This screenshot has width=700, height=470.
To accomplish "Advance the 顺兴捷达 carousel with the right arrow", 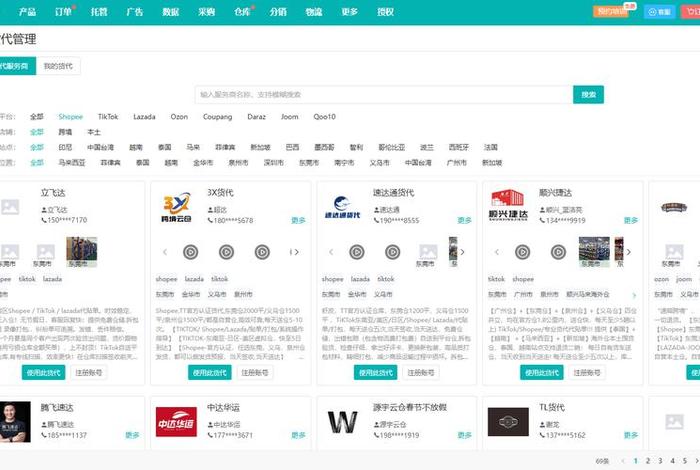I will point(629,252).
